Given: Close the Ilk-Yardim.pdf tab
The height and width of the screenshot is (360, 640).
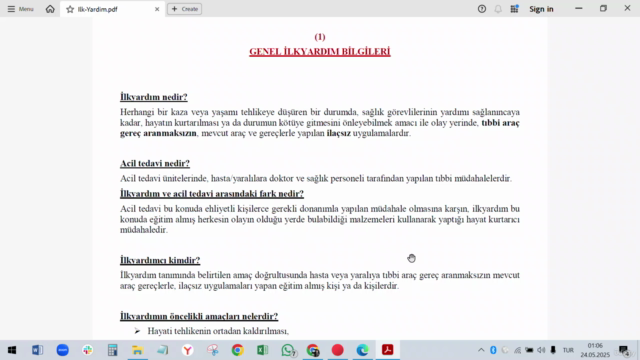Looking at the screenshot, I should pos(157,9).
